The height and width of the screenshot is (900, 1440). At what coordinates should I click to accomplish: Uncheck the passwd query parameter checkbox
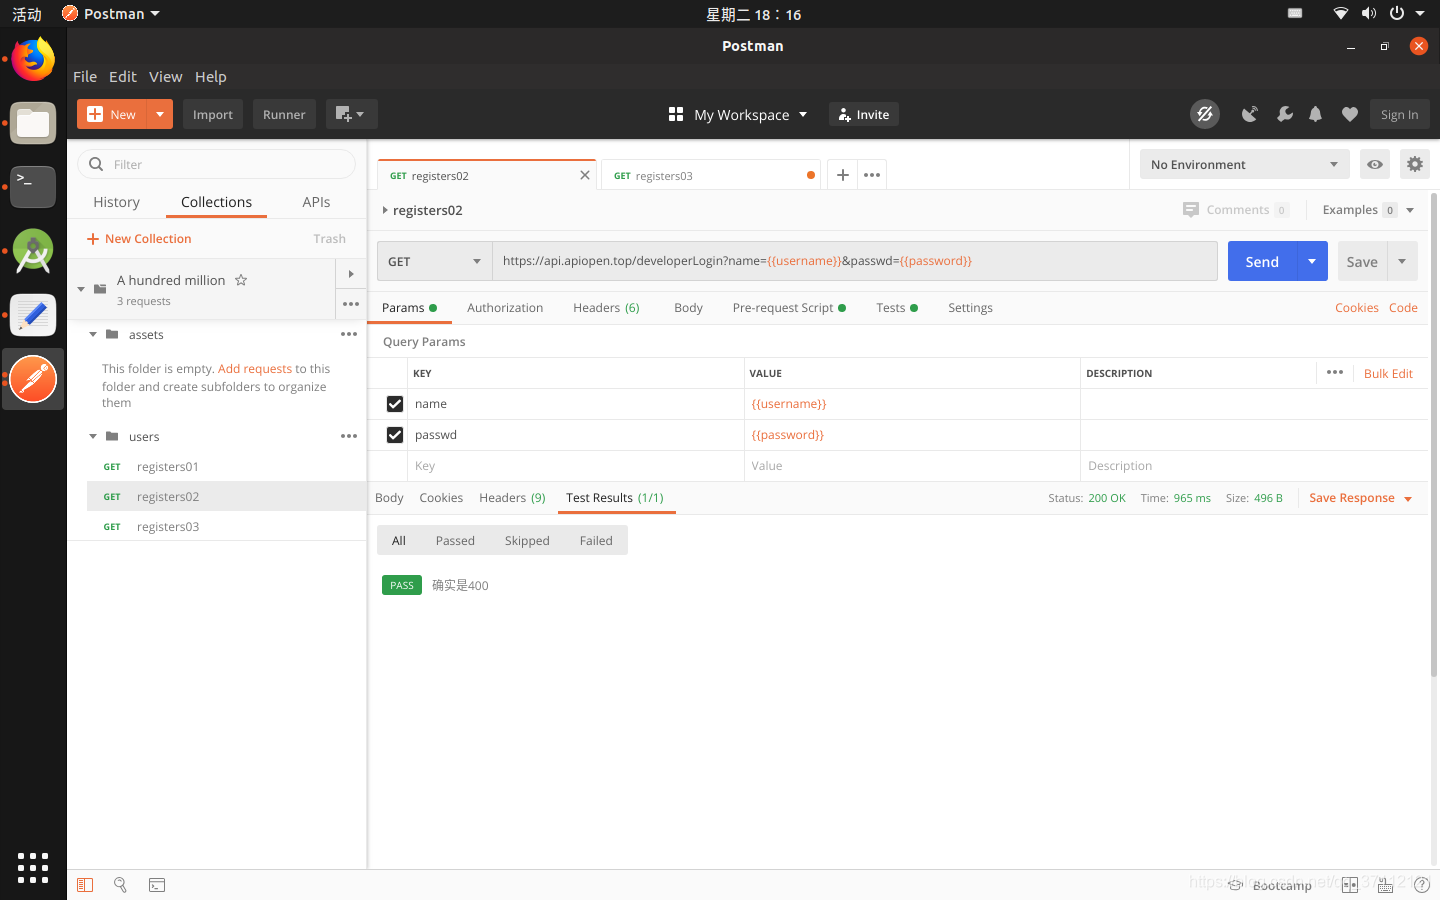395,435
